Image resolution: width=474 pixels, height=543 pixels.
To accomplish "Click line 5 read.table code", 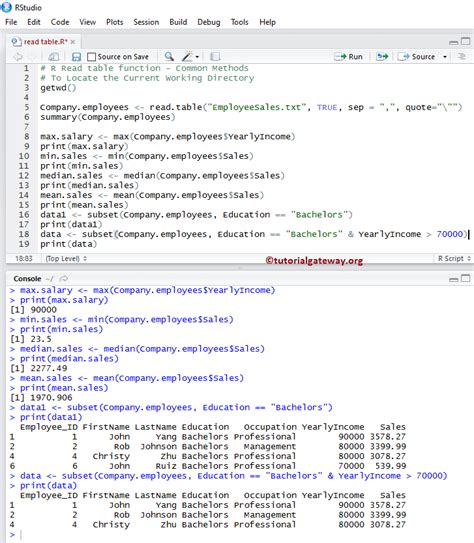I will click(251, 107).
